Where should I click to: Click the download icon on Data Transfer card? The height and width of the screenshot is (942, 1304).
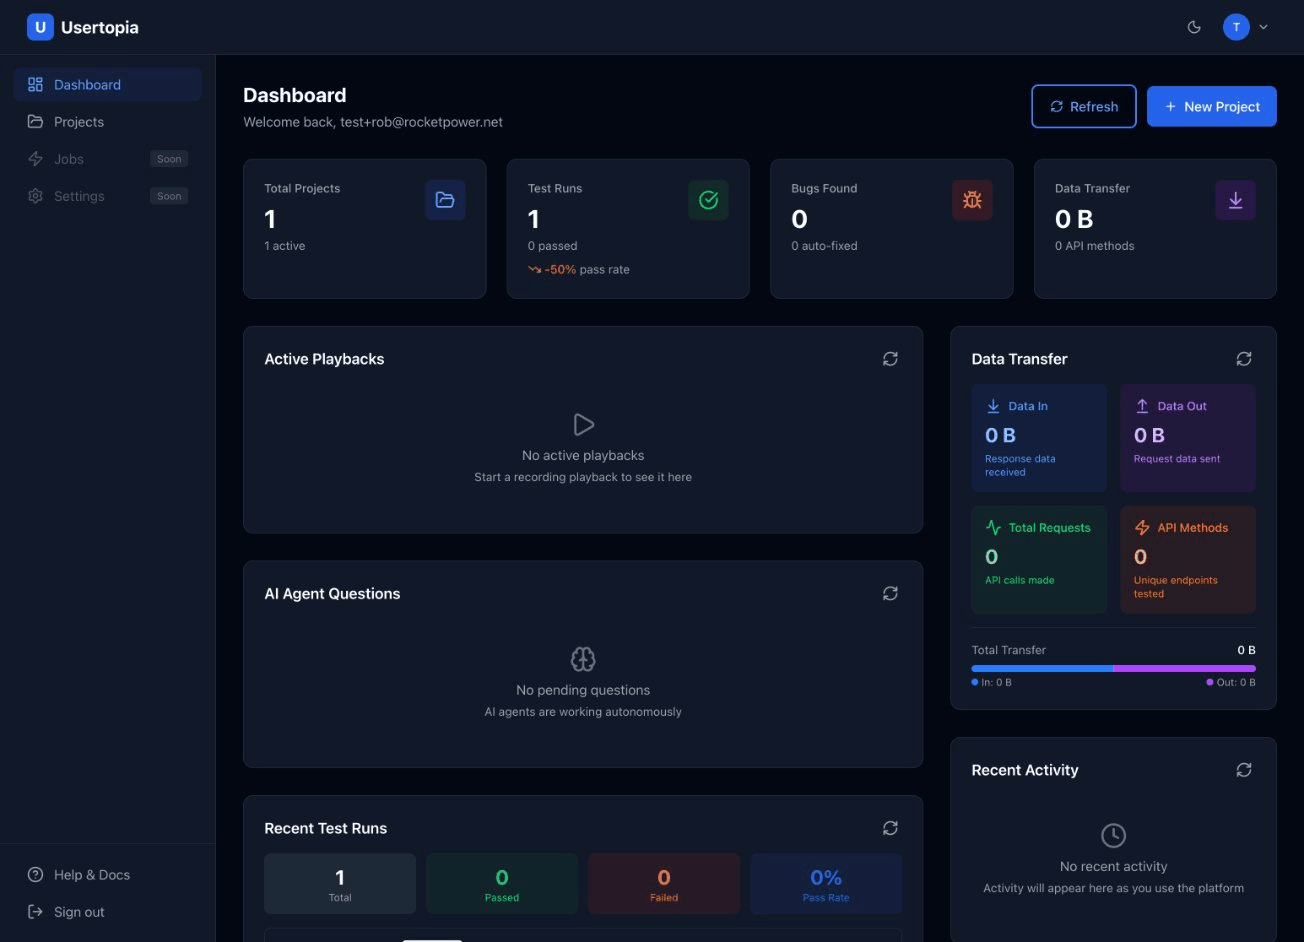click(x=1234, y=200)
